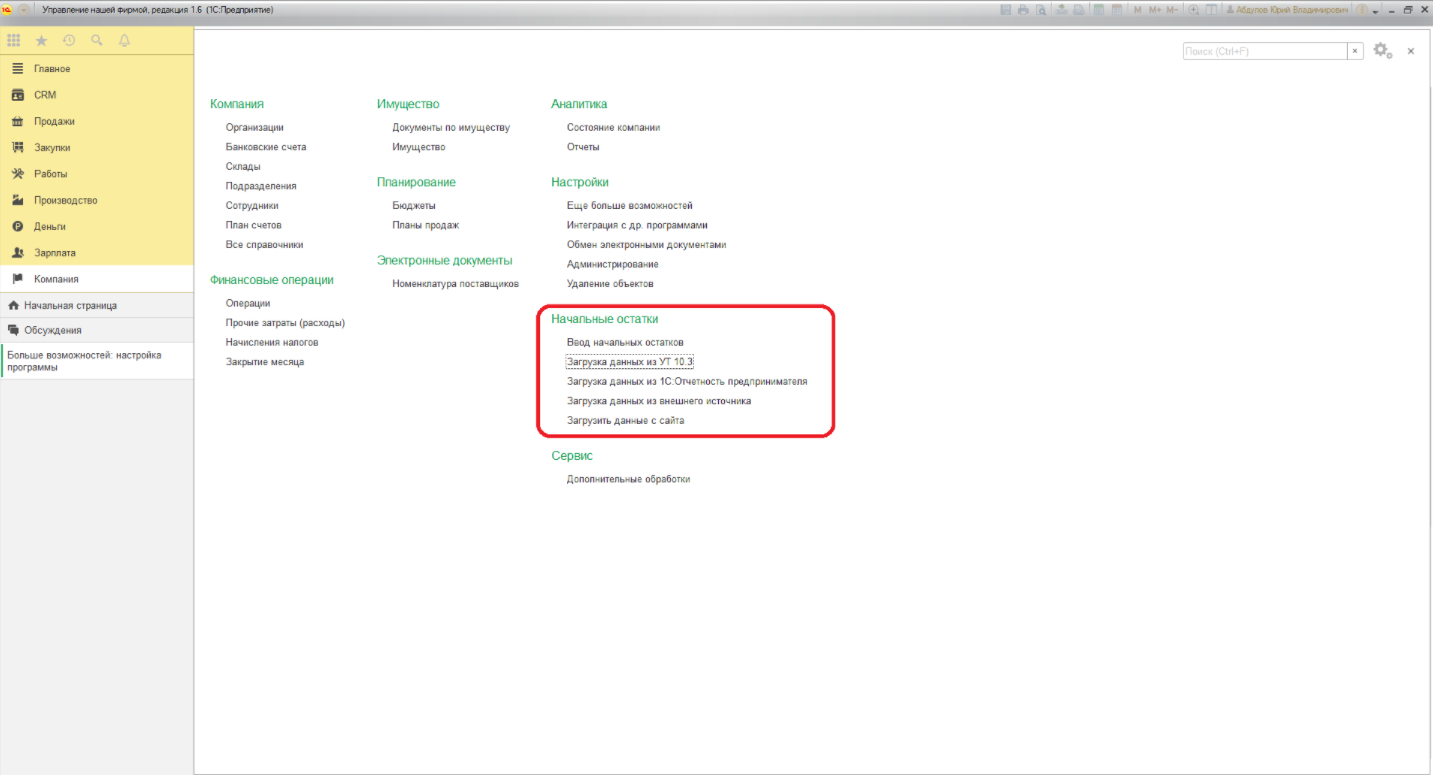Screen dimensions: 1433x775
Task: Click the zoom magnifier icon in title bar
Action: point(1193,9)
